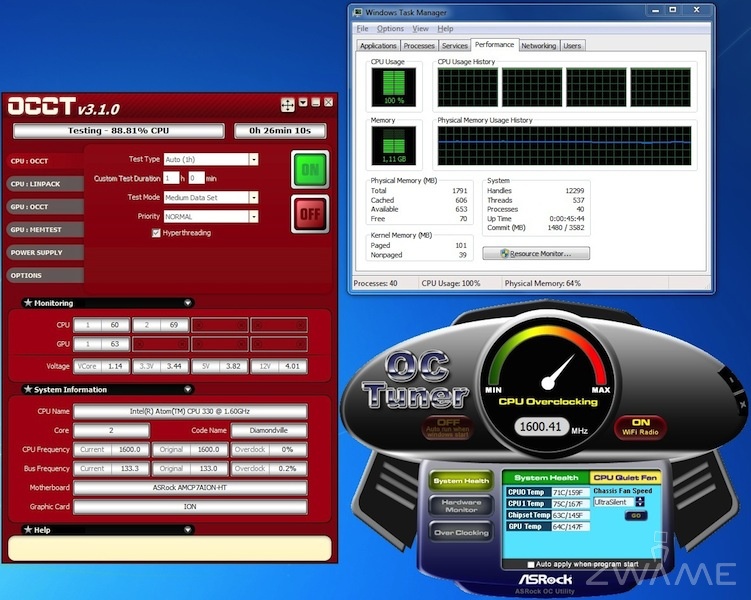Click the System Health button in OC Tuner

coord(461,480)
